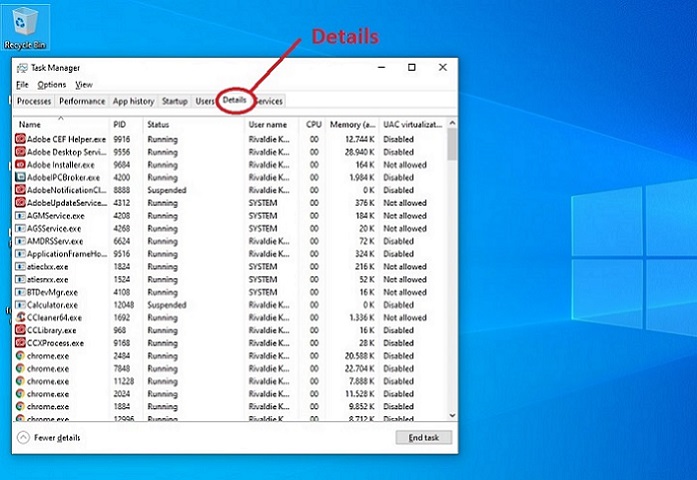Switch to the Startup tab

(x=174, y=101)
